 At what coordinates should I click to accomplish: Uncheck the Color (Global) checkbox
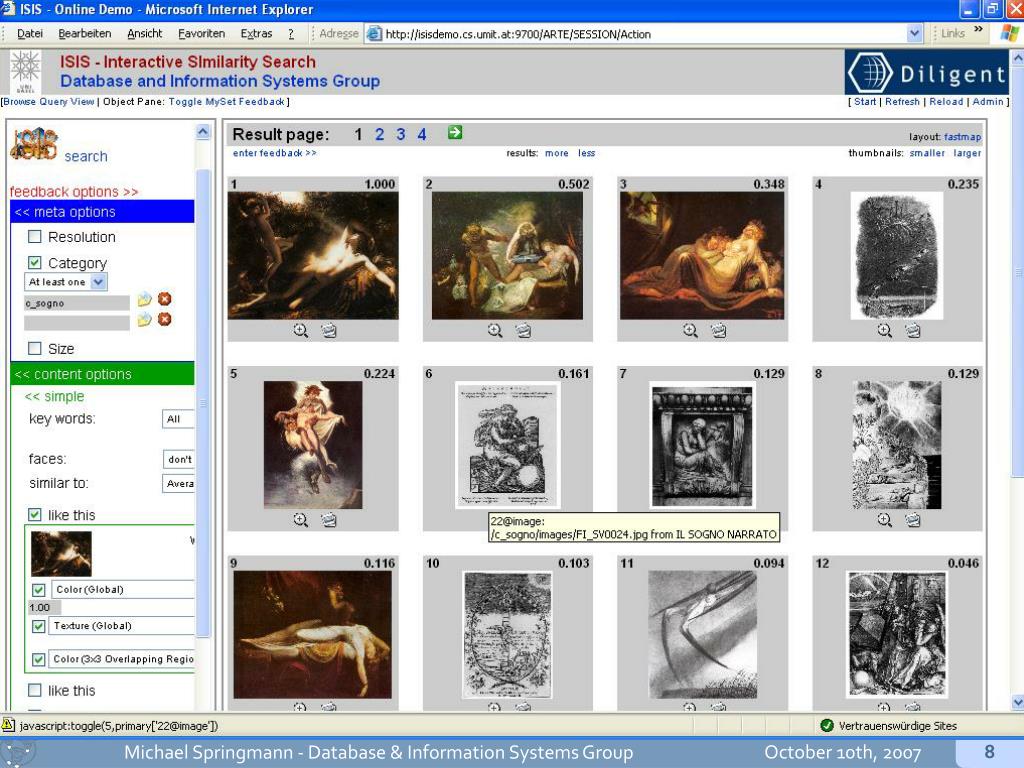point(39,590)
